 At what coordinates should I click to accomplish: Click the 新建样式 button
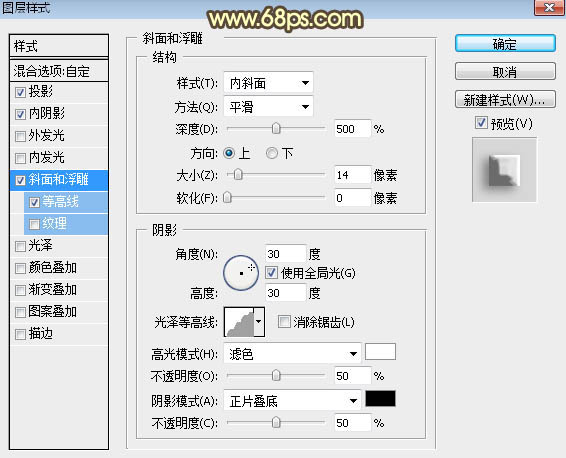[x=505, y=100]
